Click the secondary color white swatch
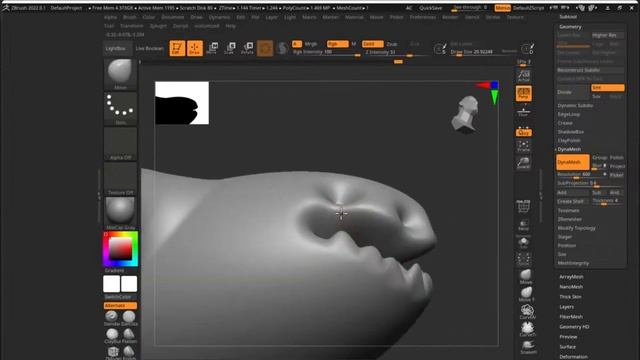This screenshot has width=640, height=360. click(x=111, y=284)
